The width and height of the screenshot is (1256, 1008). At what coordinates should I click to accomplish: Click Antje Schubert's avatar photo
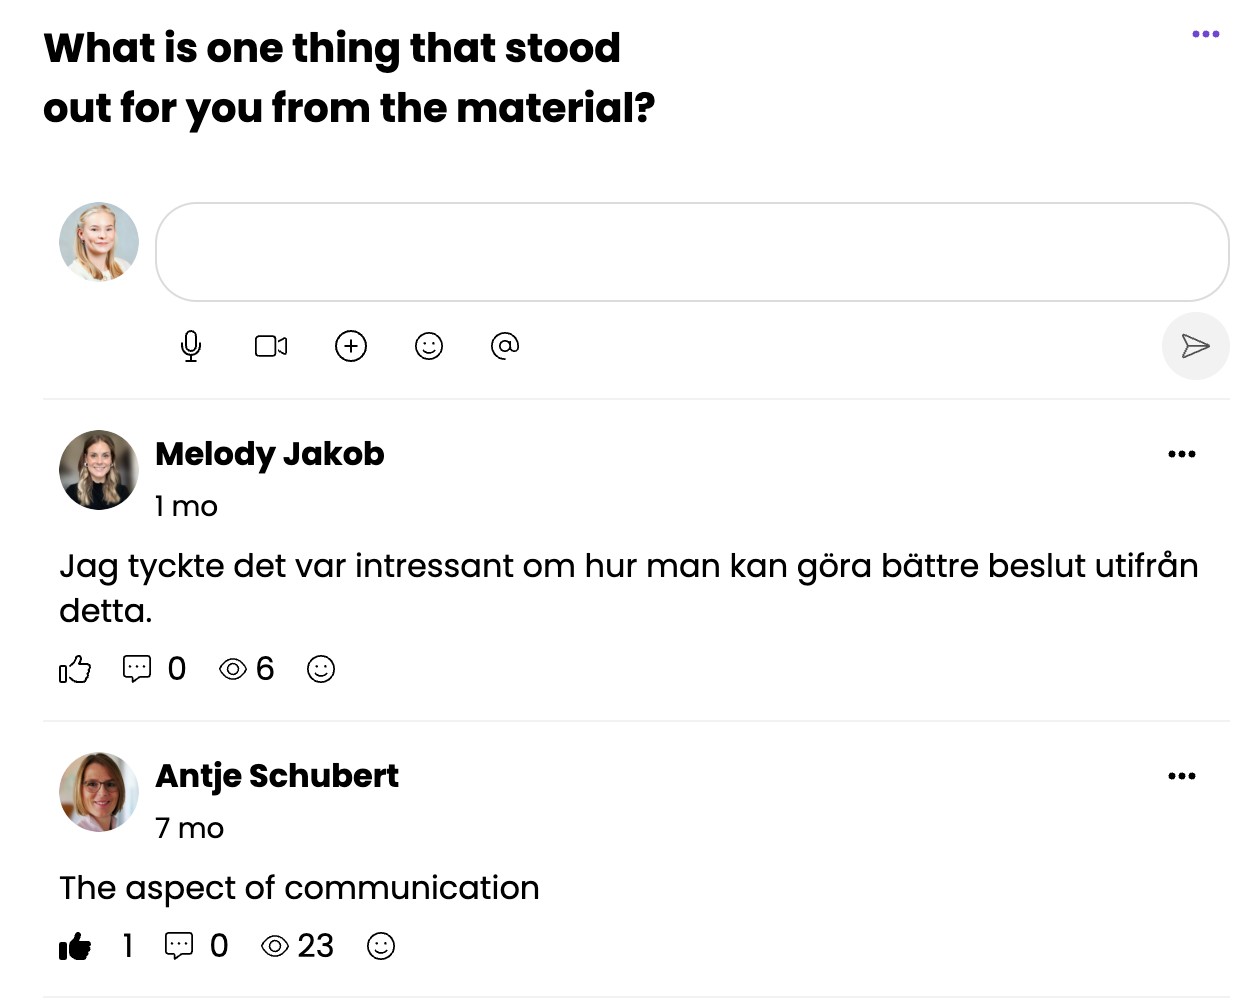(x=99, y=792)
